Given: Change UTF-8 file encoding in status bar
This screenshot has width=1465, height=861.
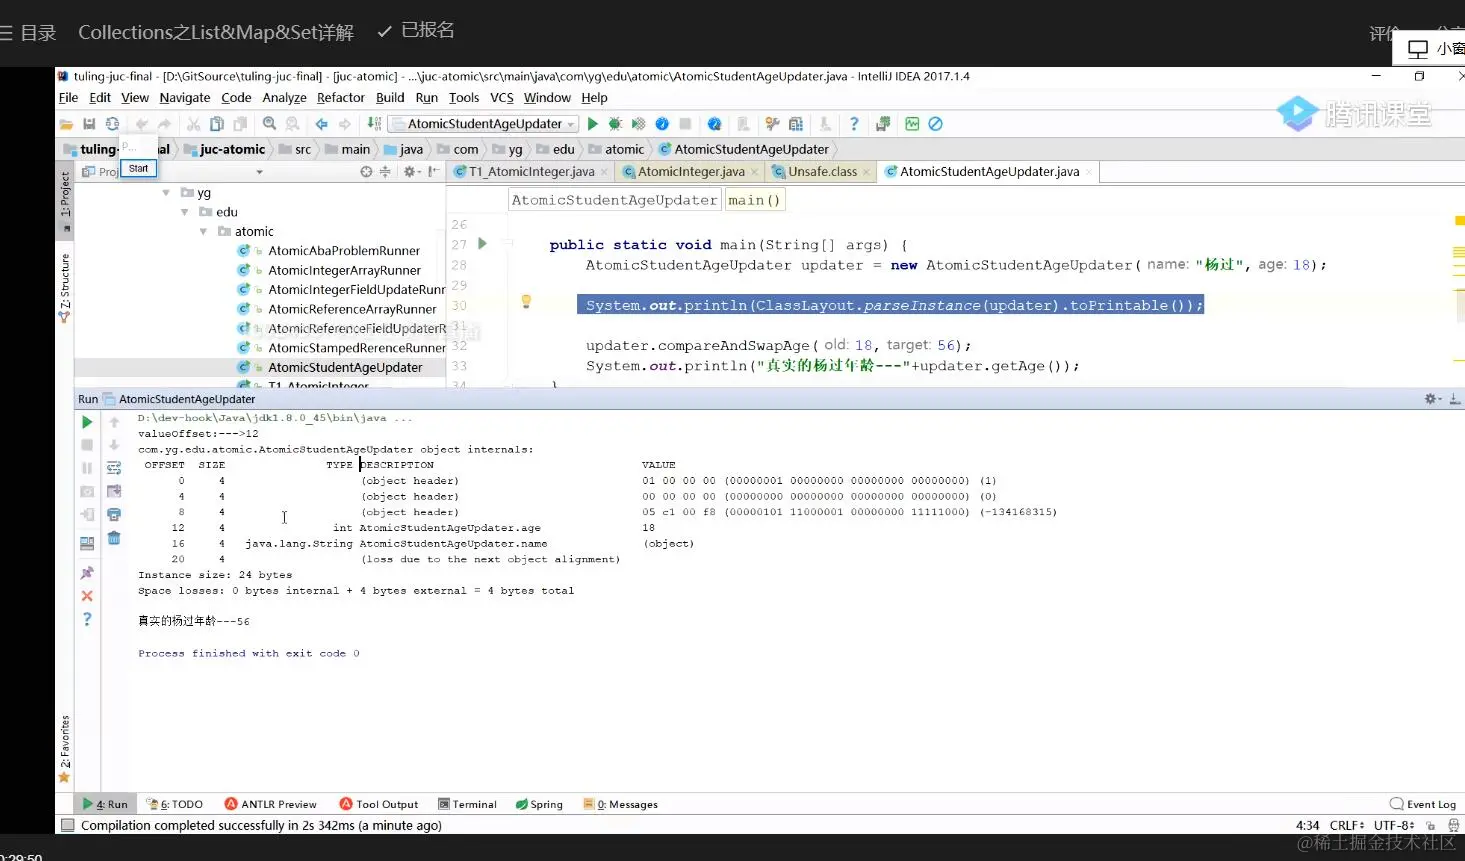Looking at the screenshot, I should tap(1394, 826).
